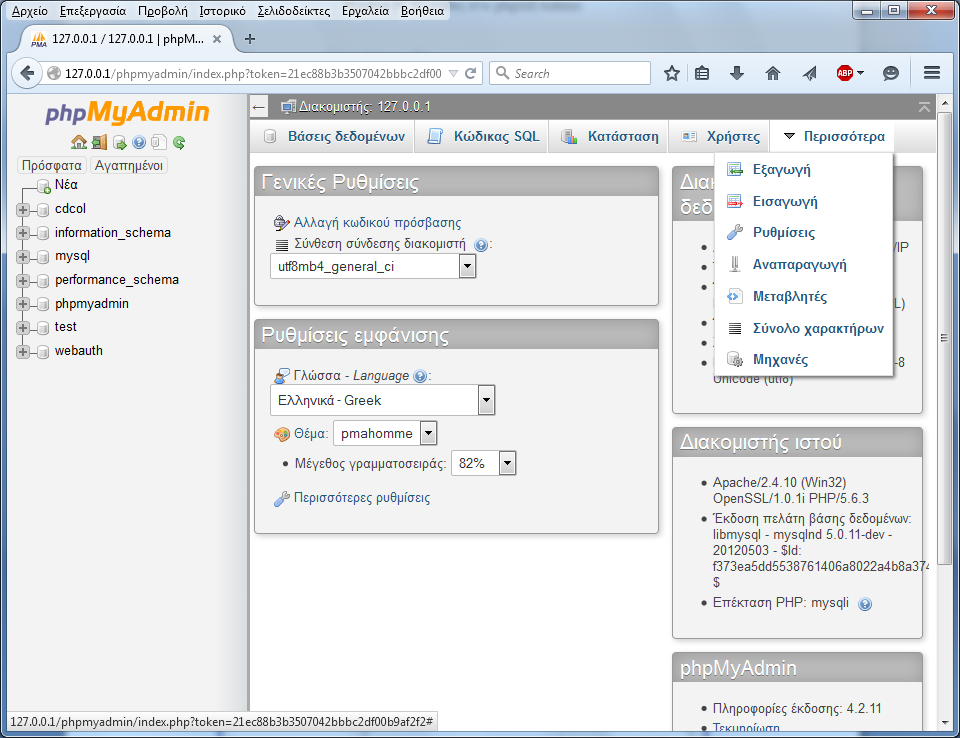The height and width of the screenshot is (738, 960).
Task: Click the SQL documentation icon in sidebar
Action: 159,143
